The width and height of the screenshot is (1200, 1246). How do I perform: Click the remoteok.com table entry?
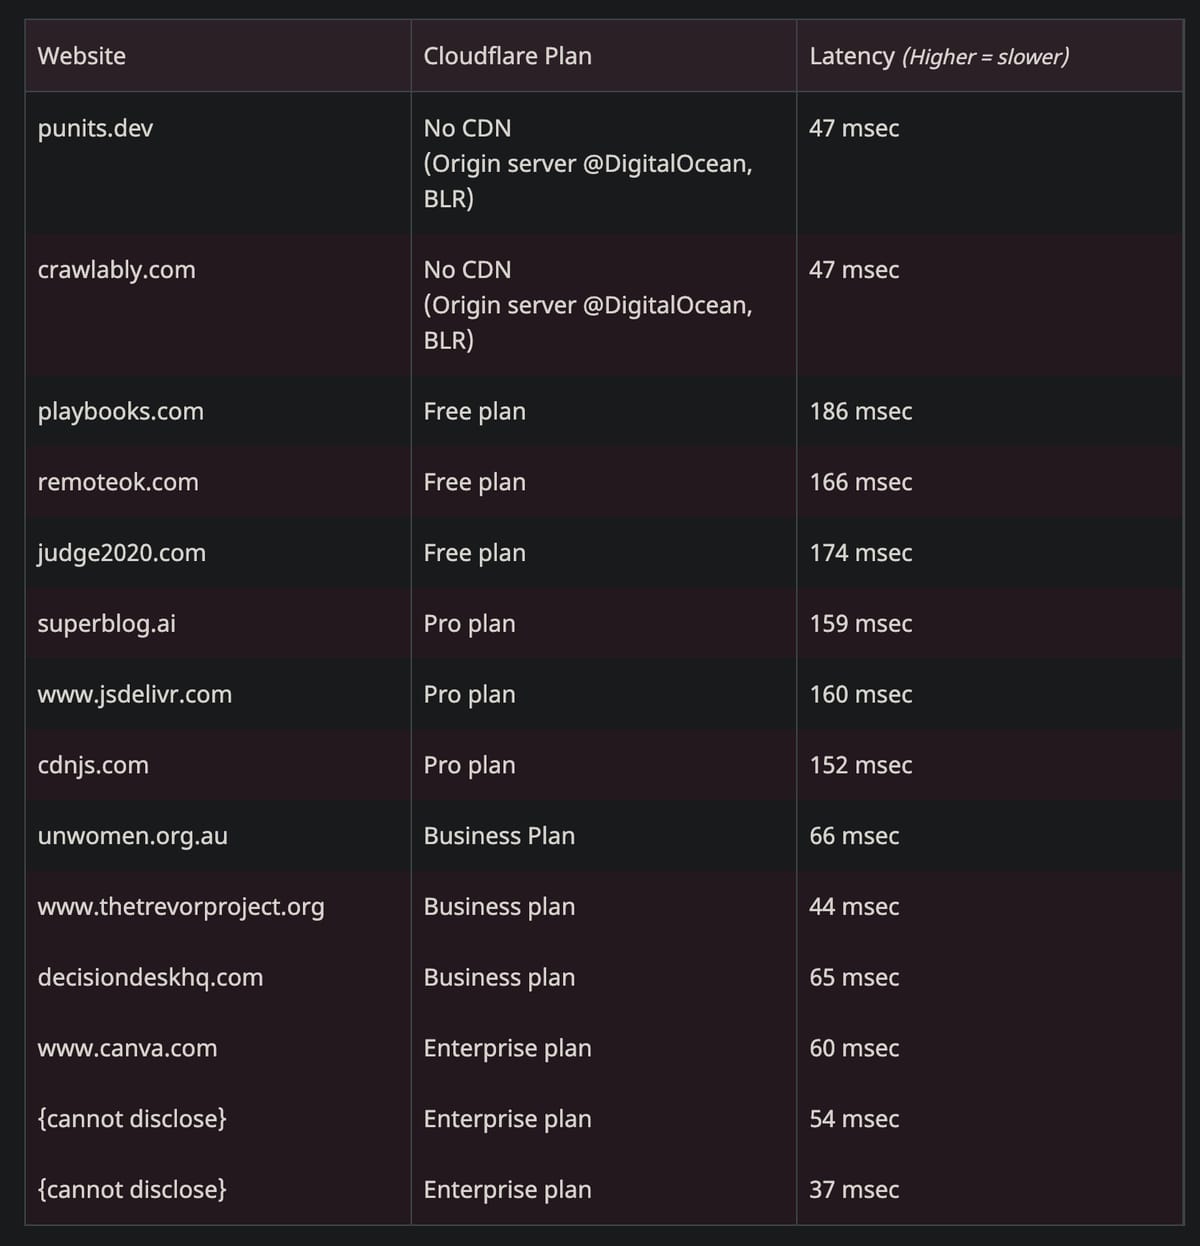[118, 483]
